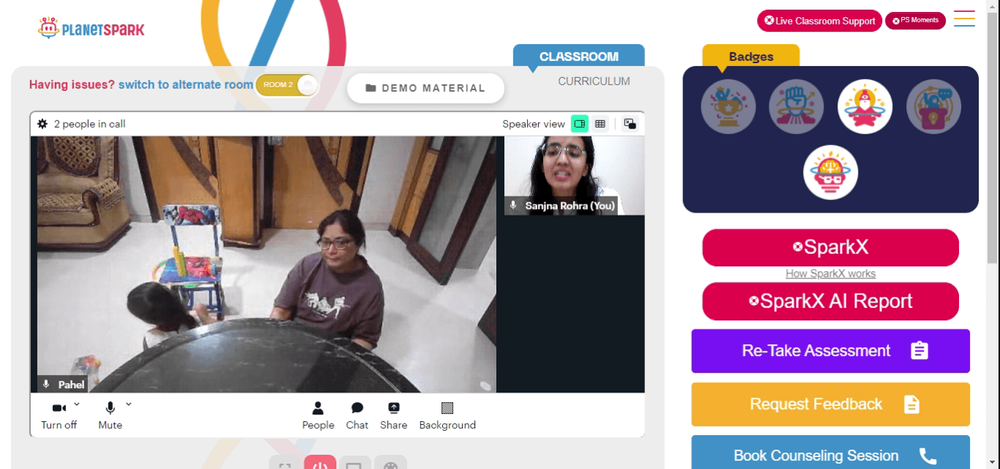Open call settings gear icon
This screenshot has height=469, width=1000.
point(42,124)
